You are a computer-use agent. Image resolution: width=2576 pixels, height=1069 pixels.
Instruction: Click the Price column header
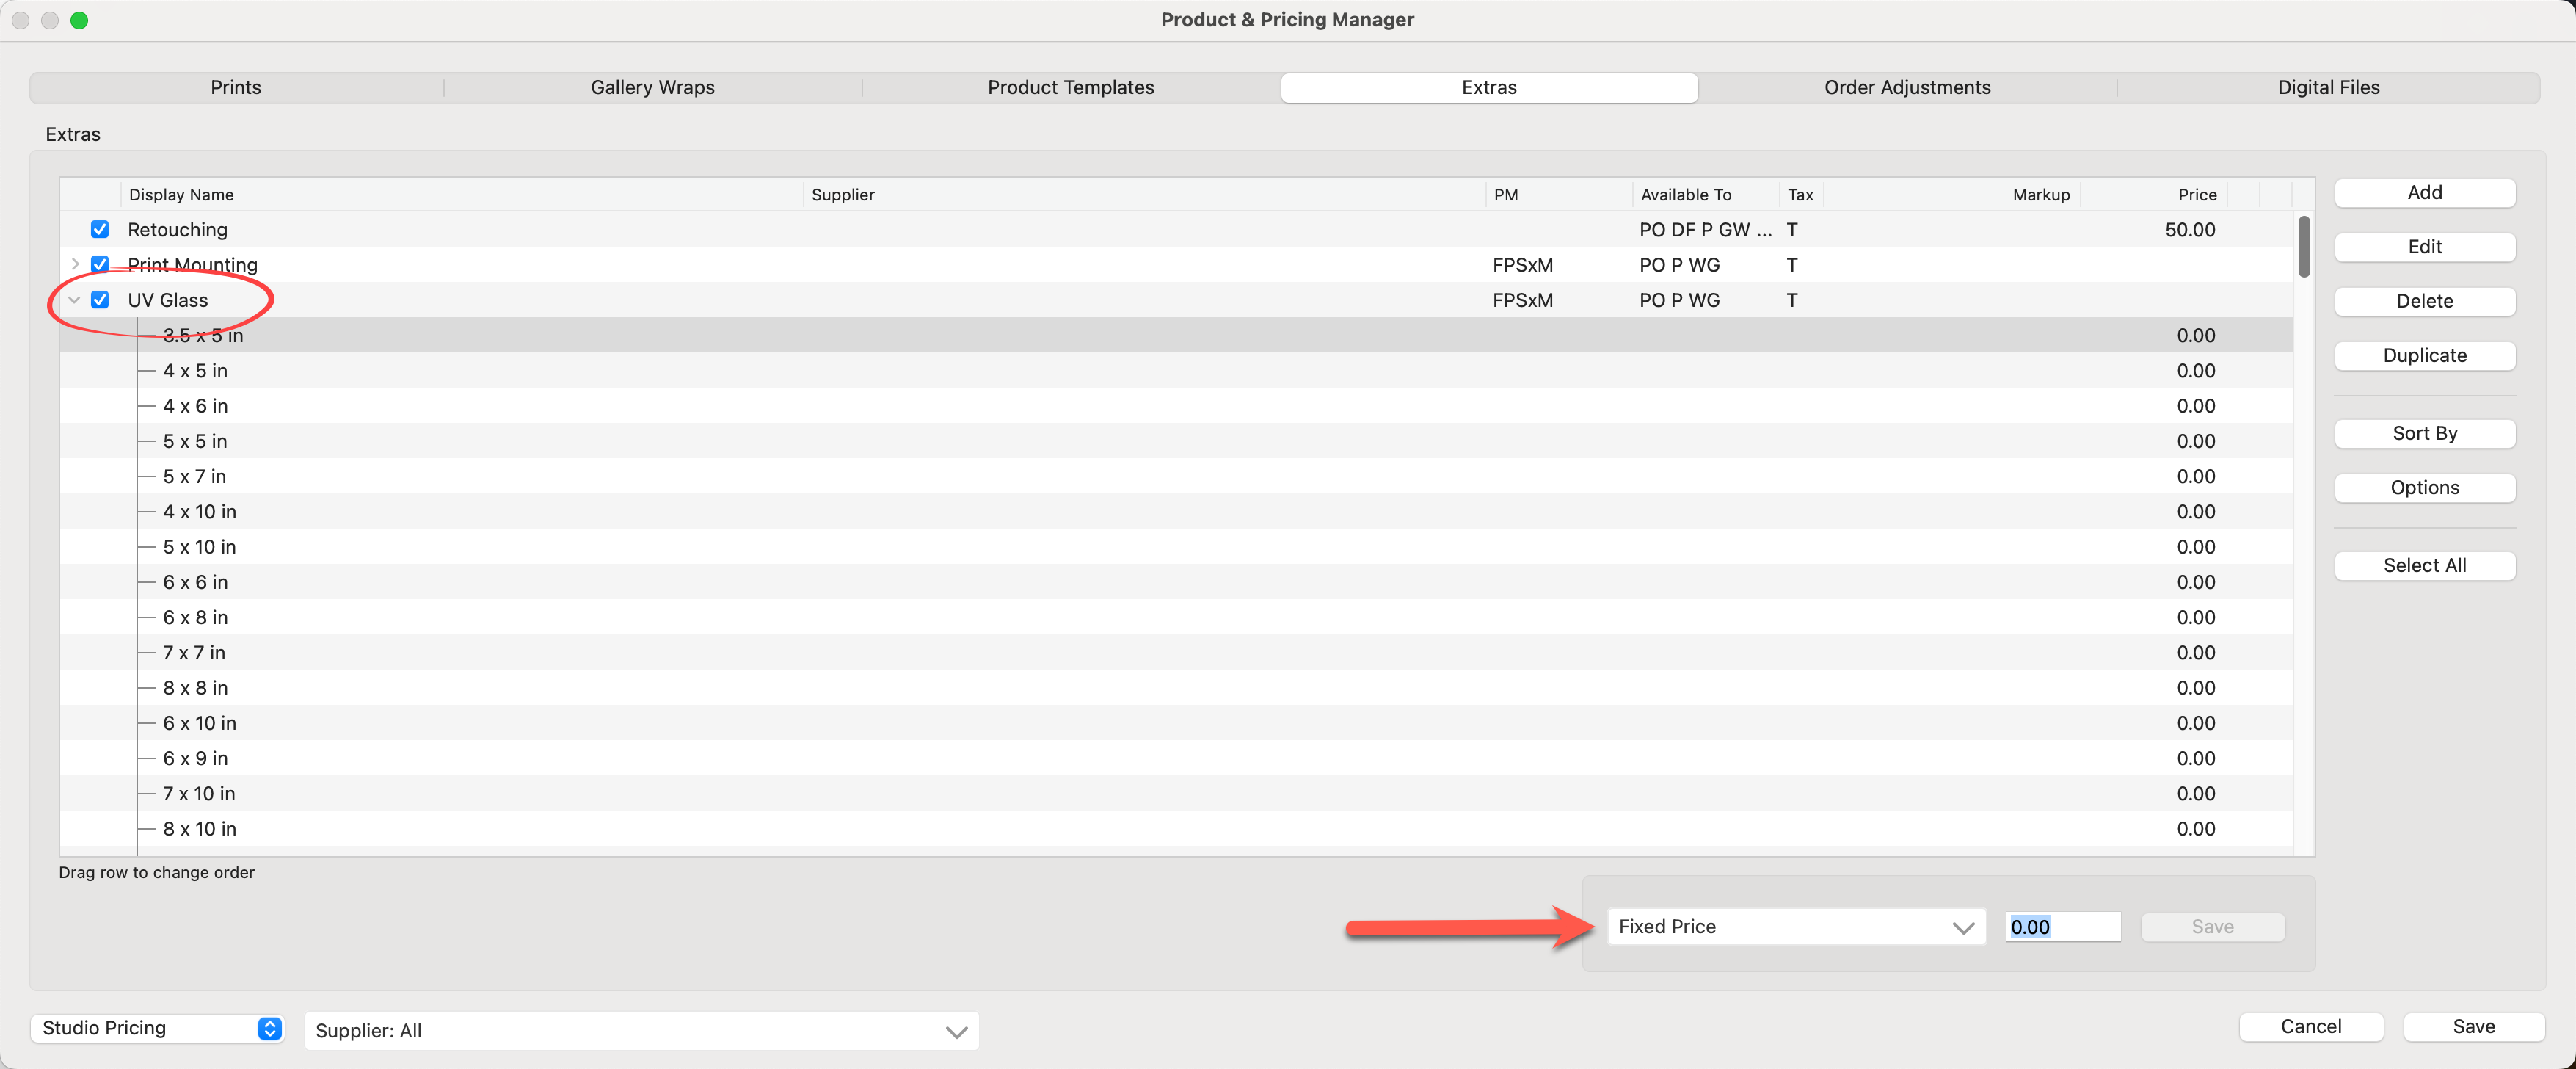click(2196, 194)
